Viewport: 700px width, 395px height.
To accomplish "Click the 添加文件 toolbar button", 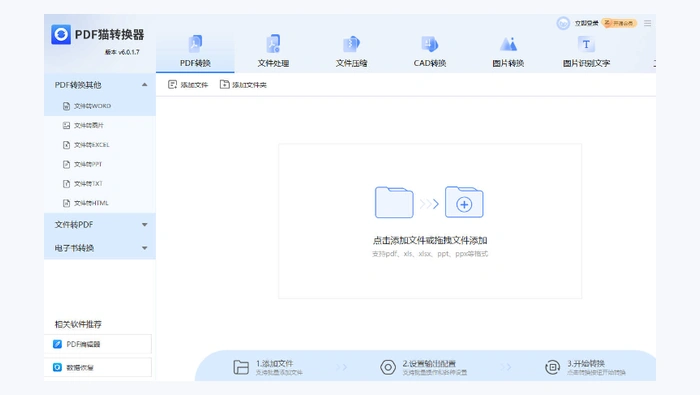I will (188, 85).
